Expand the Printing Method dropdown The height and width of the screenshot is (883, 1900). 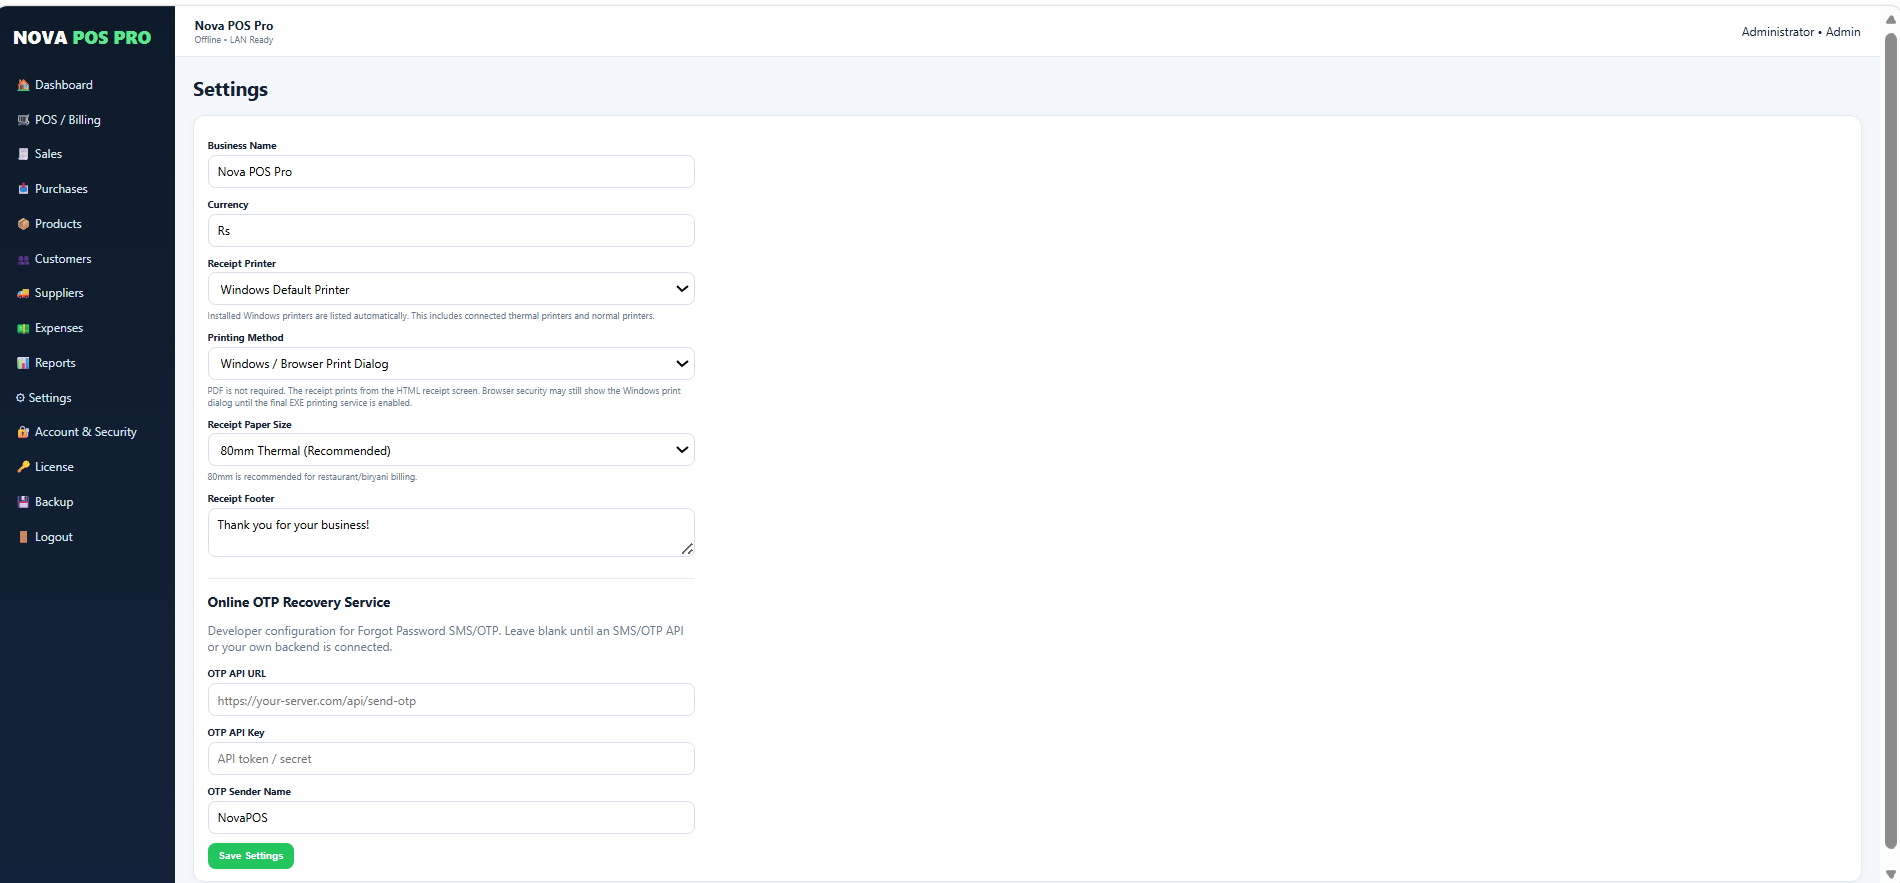pyautogui.click(x=451, y=364)
